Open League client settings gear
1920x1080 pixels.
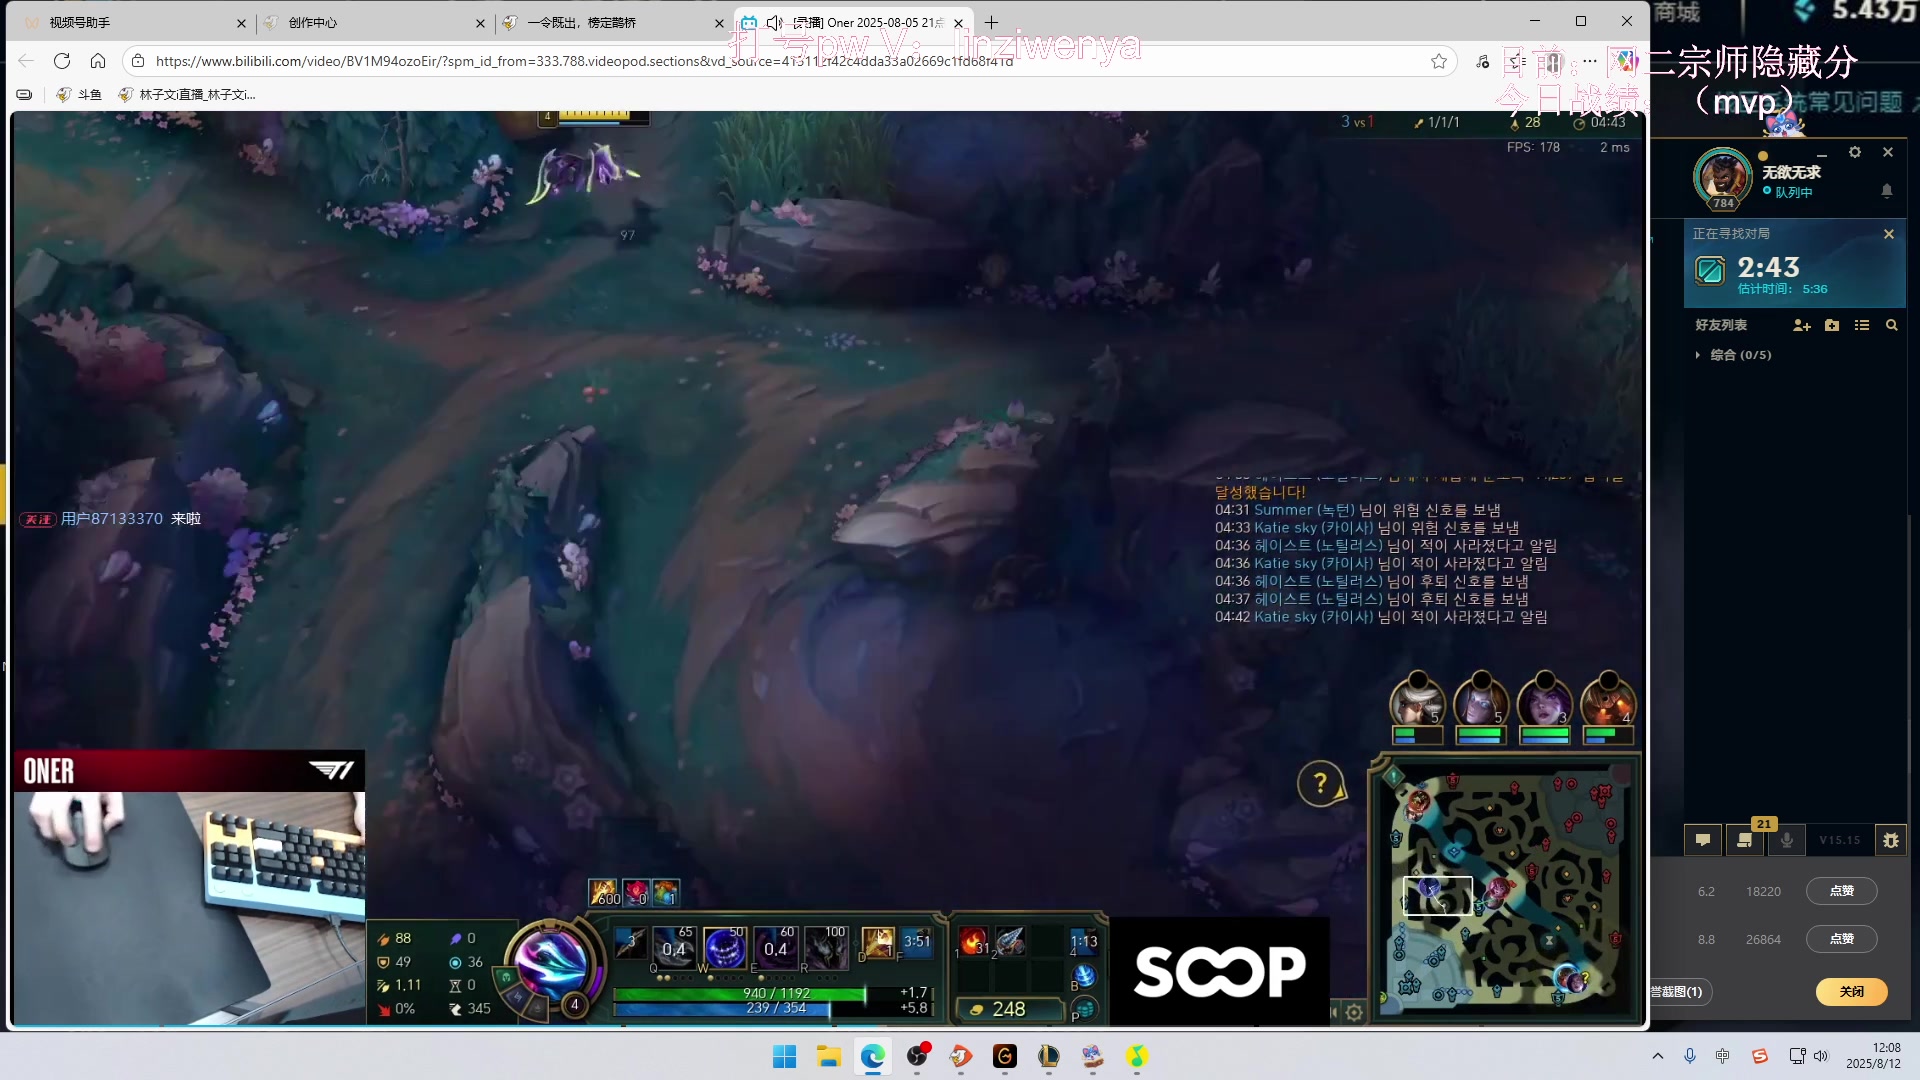1855,152
